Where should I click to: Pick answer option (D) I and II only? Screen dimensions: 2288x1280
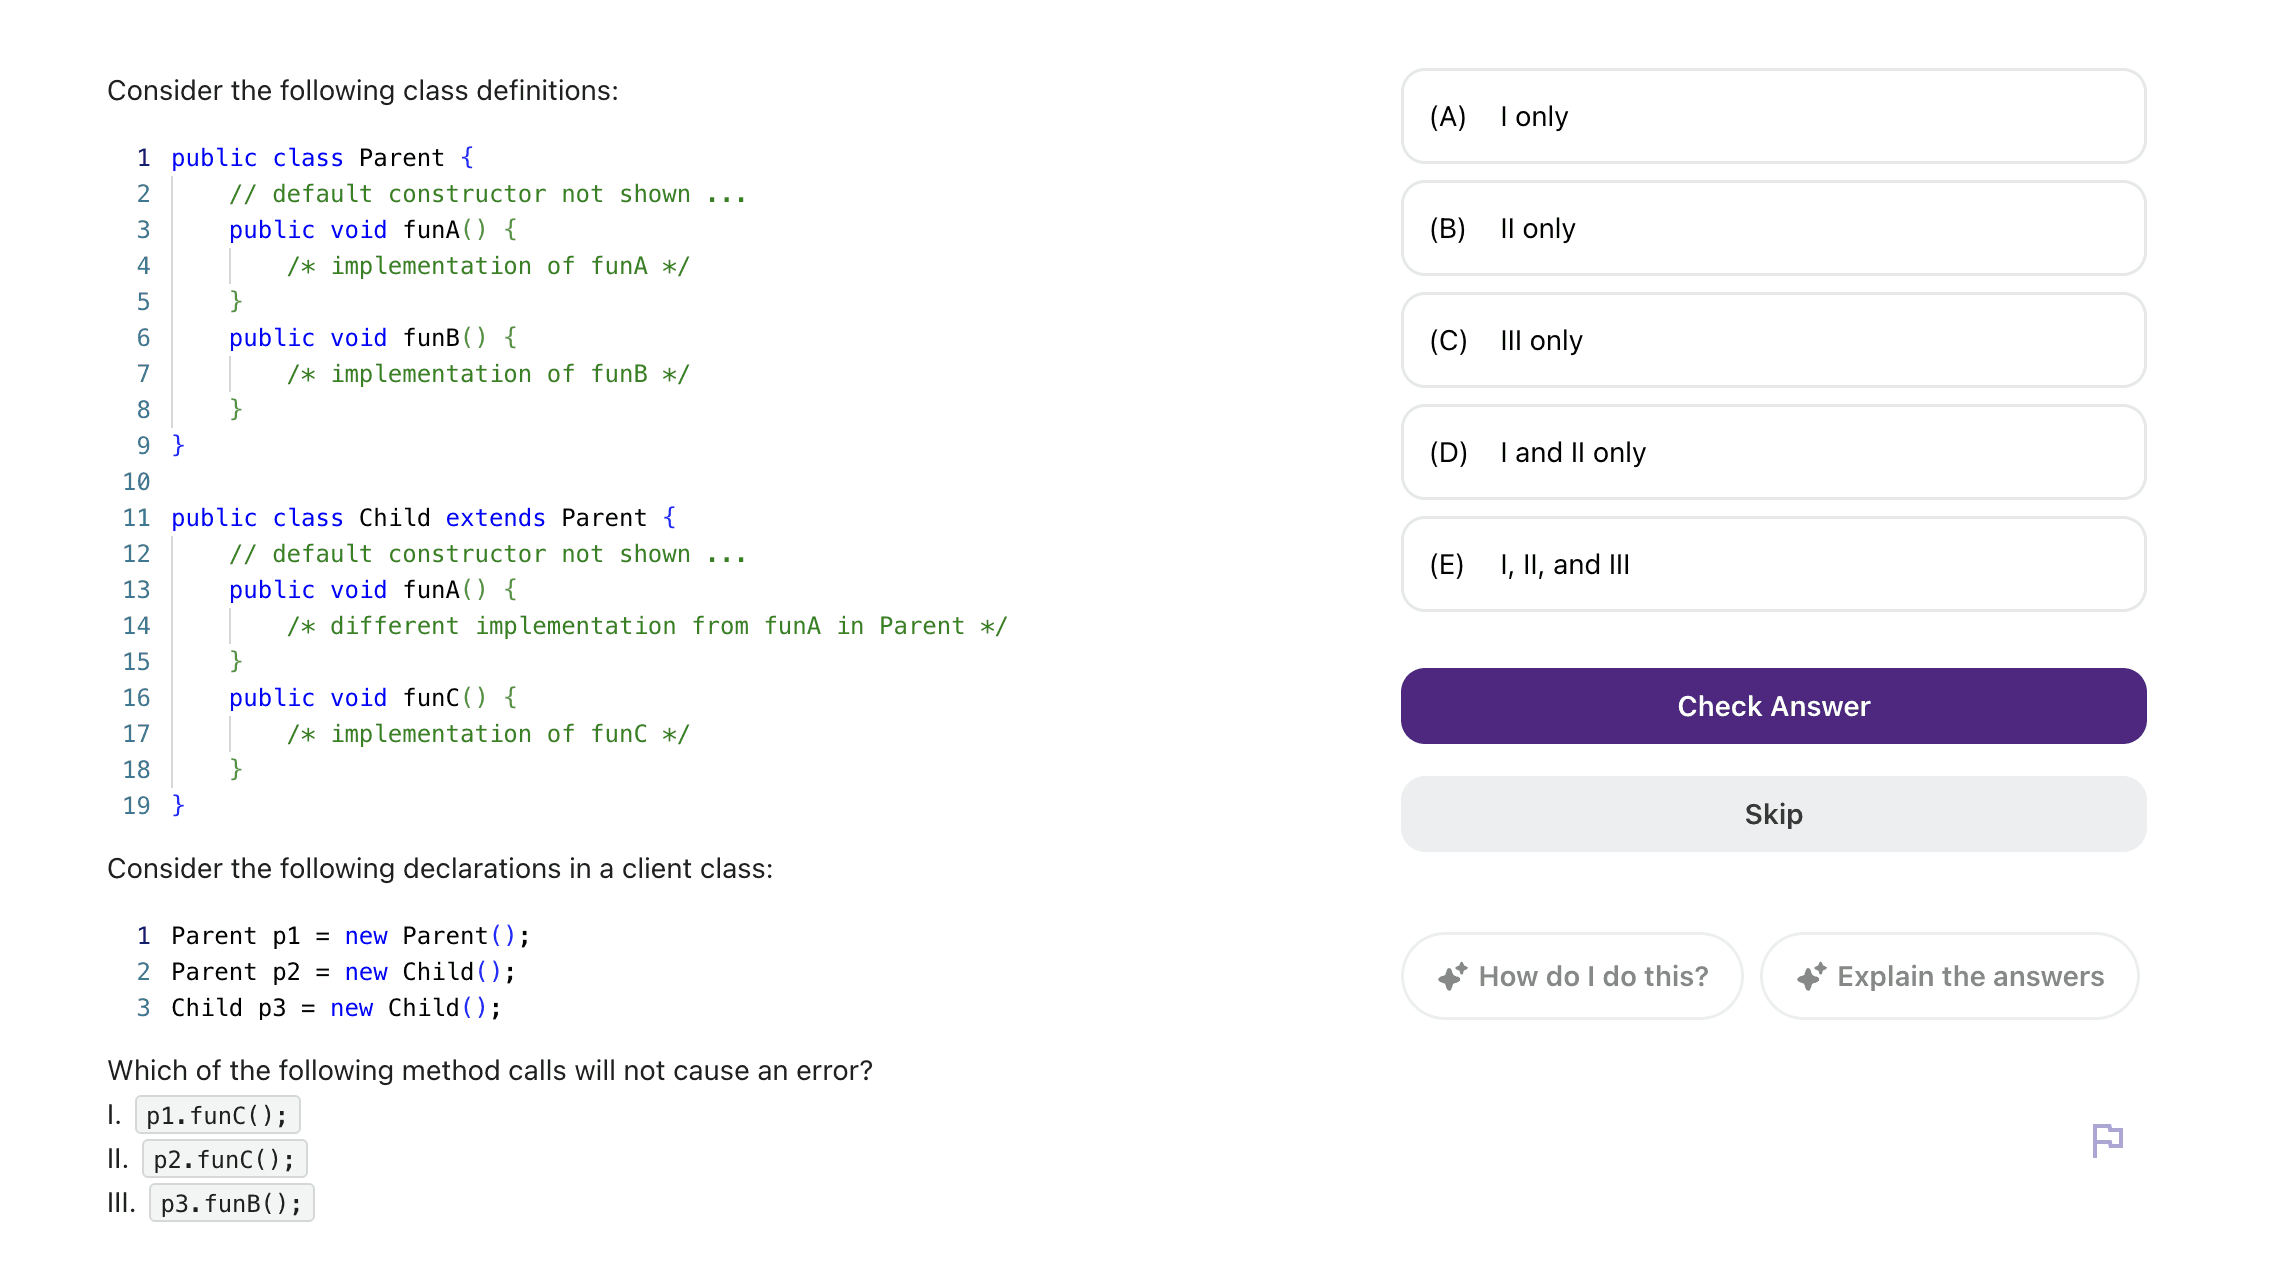[1773, 453]
